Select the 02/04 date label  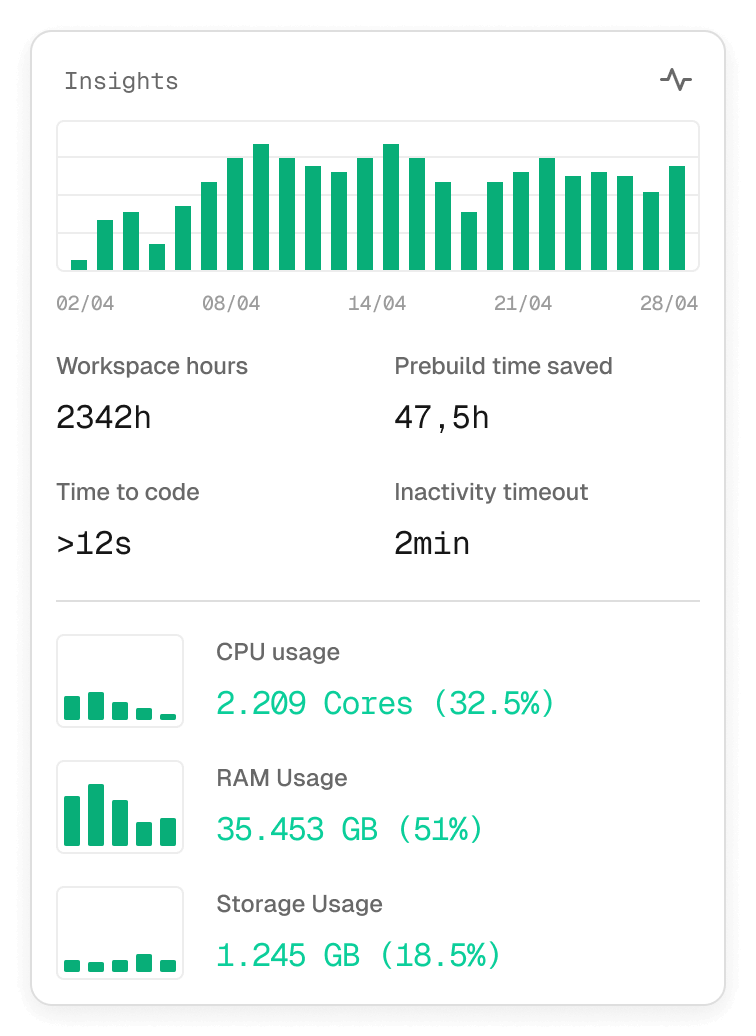[x=85, y=304]
